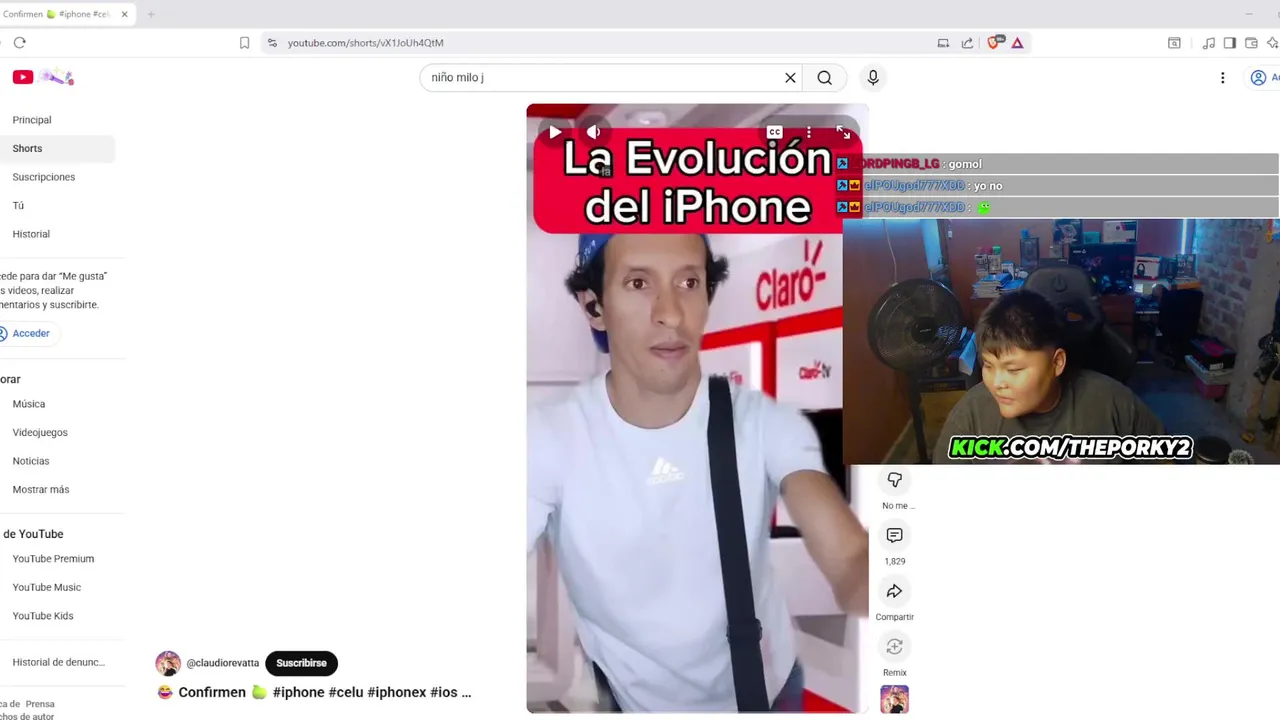Open site settings icon beside the URL
The image size is (1280, 720).
[272, 43]
